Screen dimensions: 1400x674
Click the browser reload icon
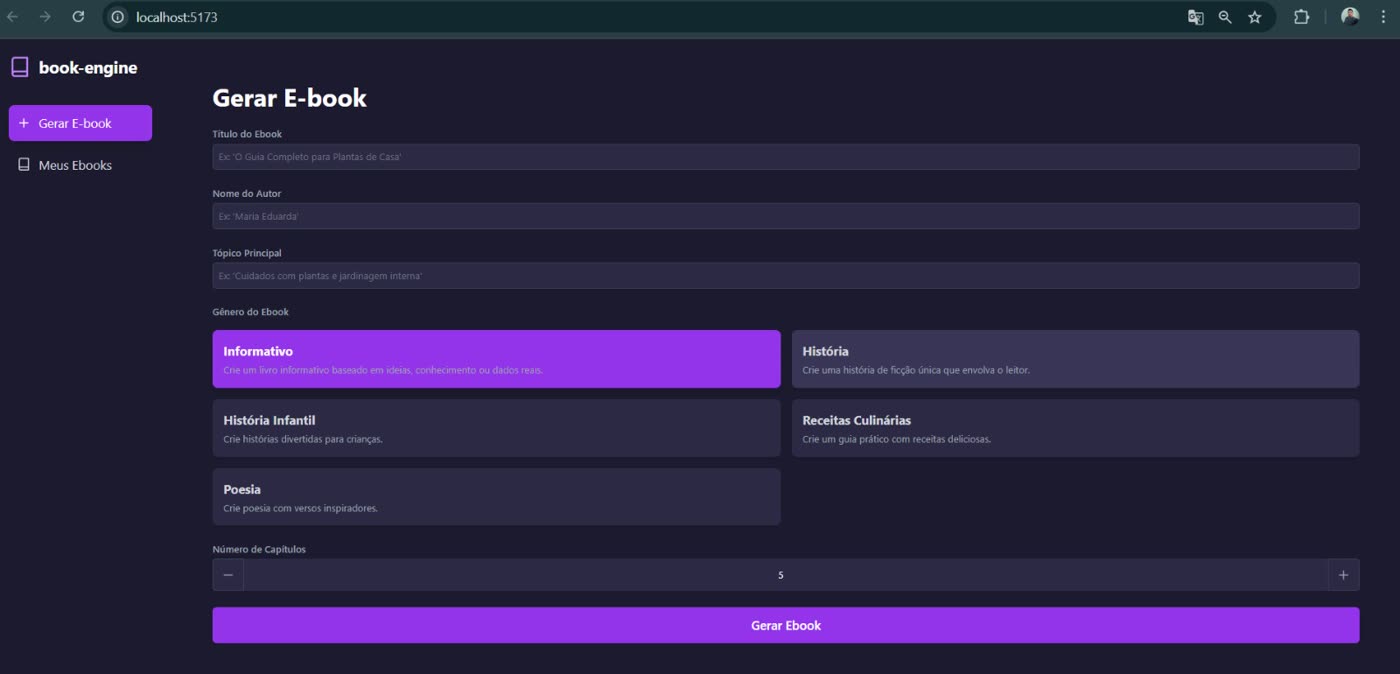coord(78,17)
